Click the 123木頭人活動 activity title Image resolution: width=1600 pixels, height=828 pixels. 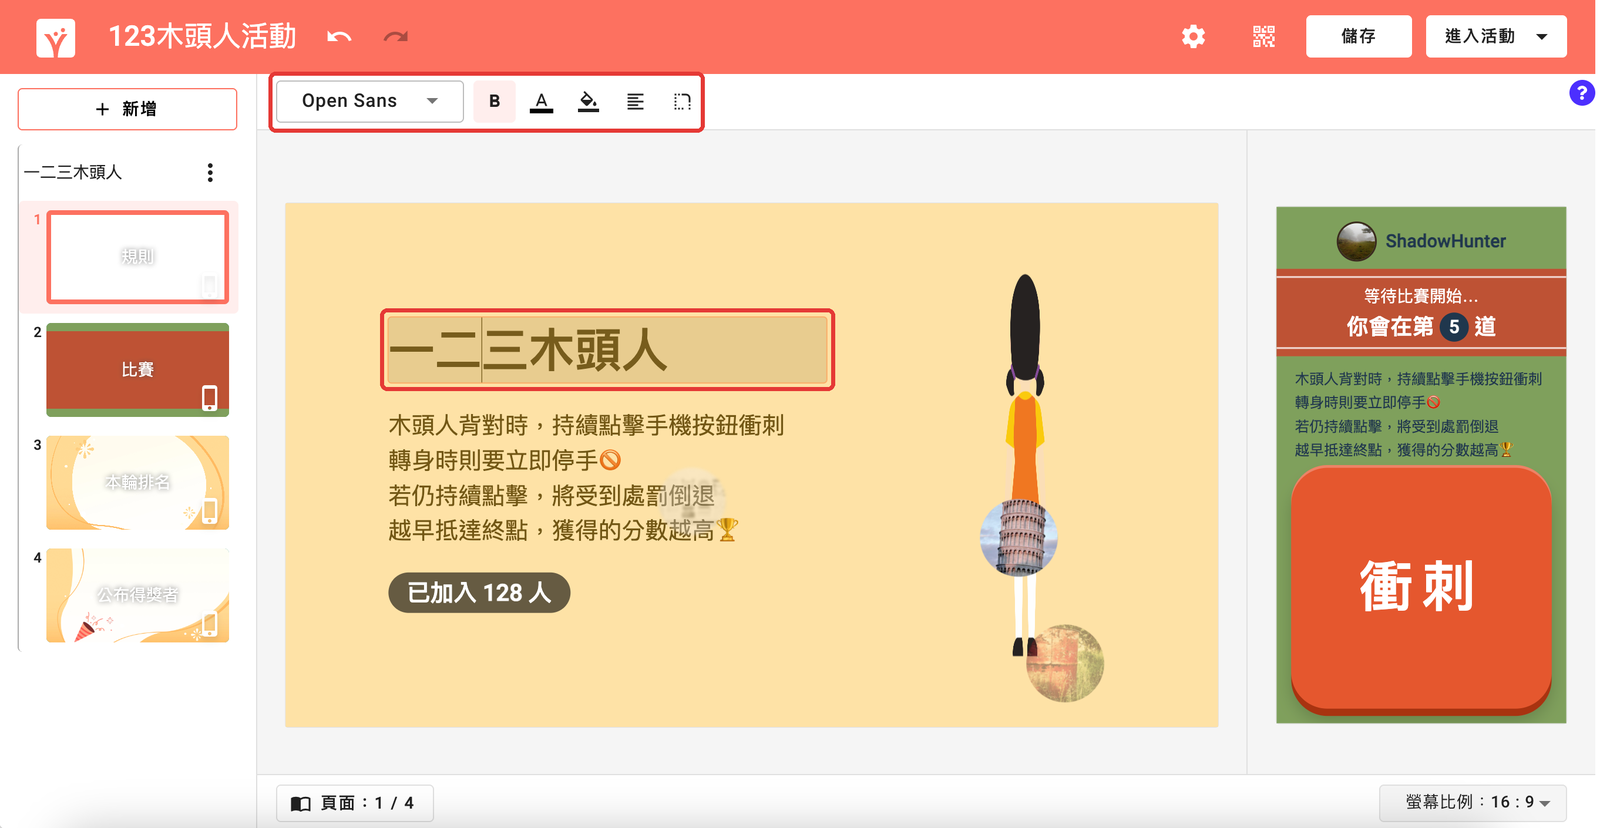point(202,37)
